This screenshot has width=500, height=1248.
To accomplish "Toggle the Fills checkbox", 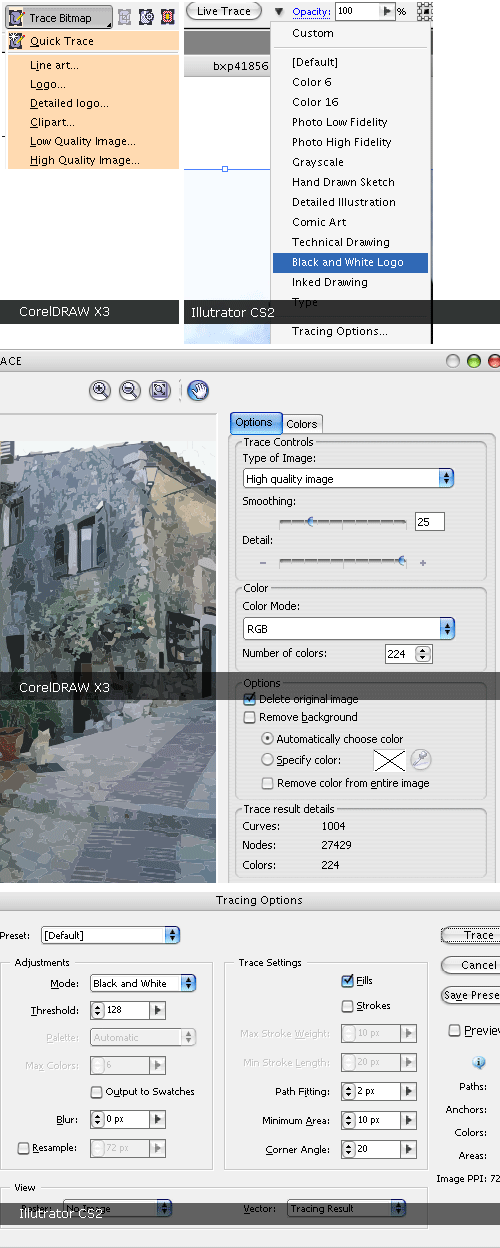I will (347, 981).
